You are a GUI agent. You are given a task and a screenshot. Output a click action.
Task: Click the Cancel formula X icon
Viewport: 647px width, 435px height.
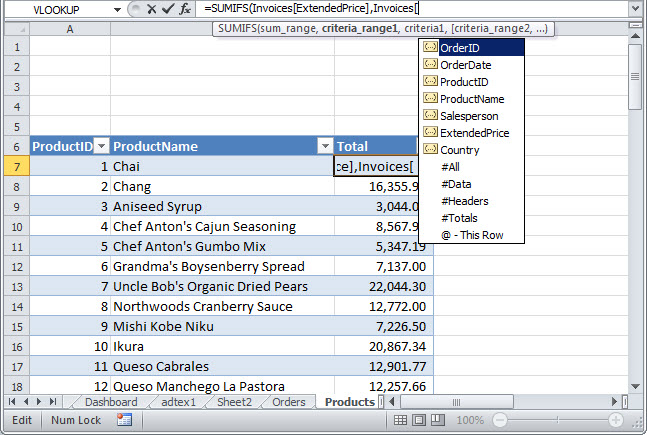click(x=152, y=9)
